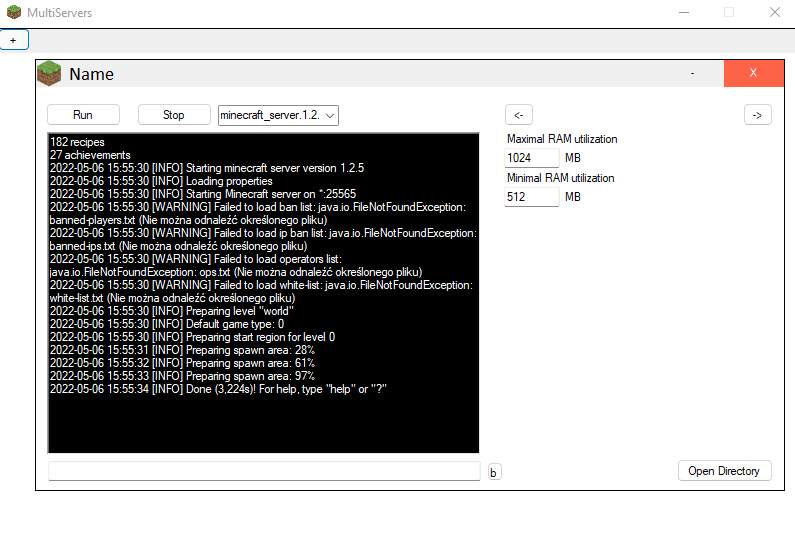Minimize the Name server panel with '-'

point(693,73)
